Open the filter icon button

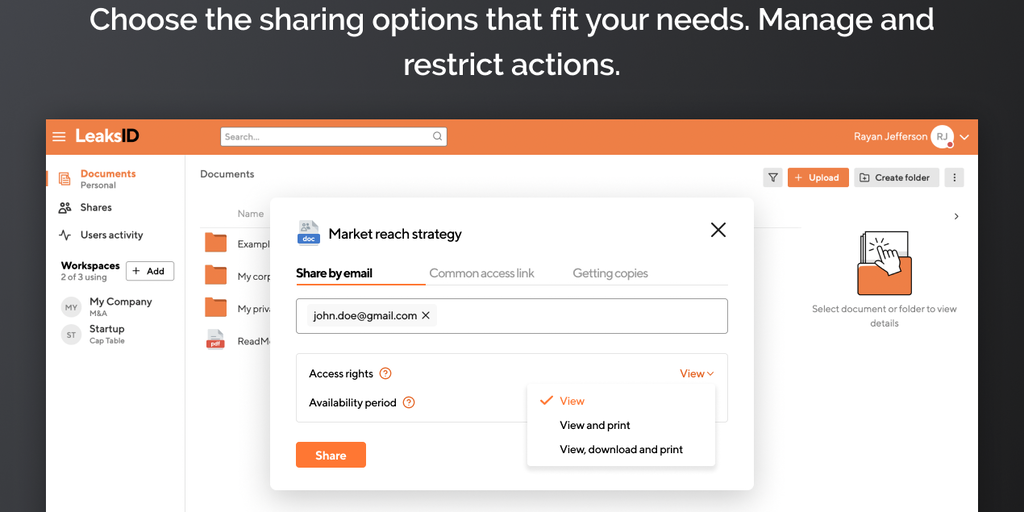coord(772,178)
